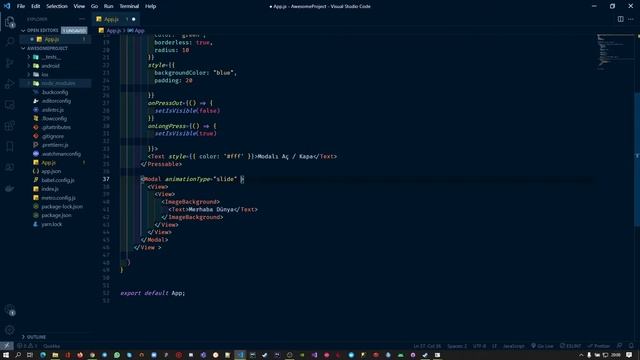Image resolution: width=640 pixels, height=360 pixels.
Task: Change indentation via Spaces: 2
Action: 457,346
